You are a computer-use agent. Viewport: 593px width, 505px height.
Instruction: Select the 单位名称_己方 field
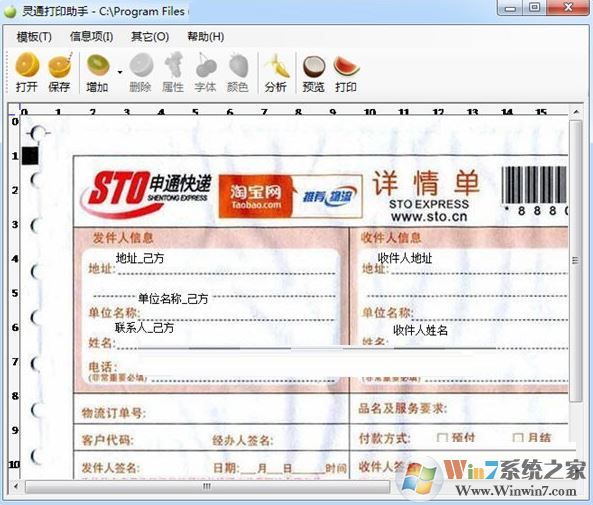coord(173,298)
